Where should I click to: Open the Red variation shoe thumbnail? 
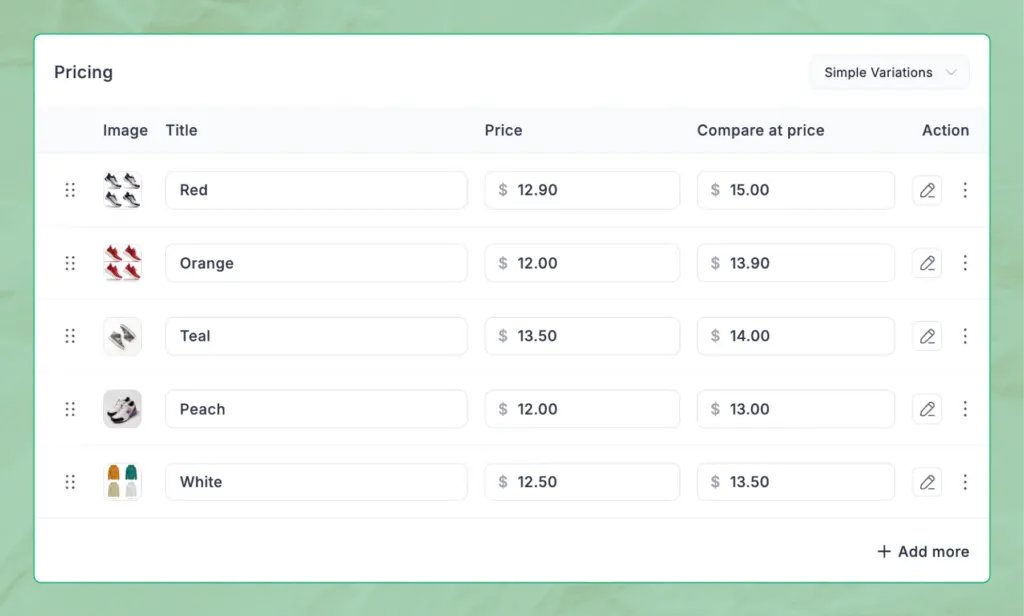pos(122,190)
